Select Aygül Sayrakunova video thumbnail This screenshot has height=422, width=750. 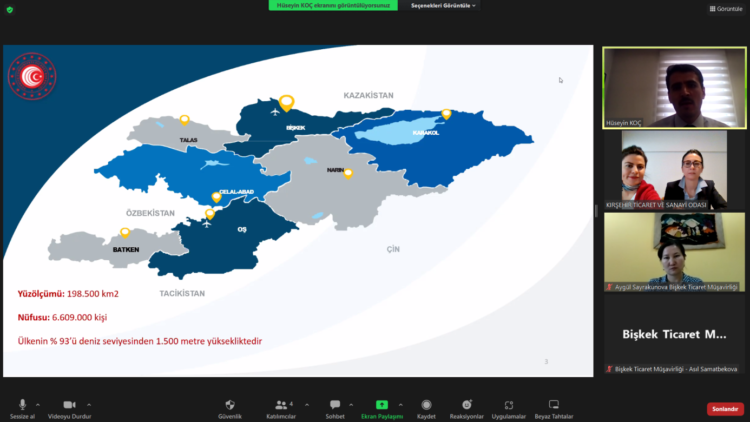tap(674, 252)
